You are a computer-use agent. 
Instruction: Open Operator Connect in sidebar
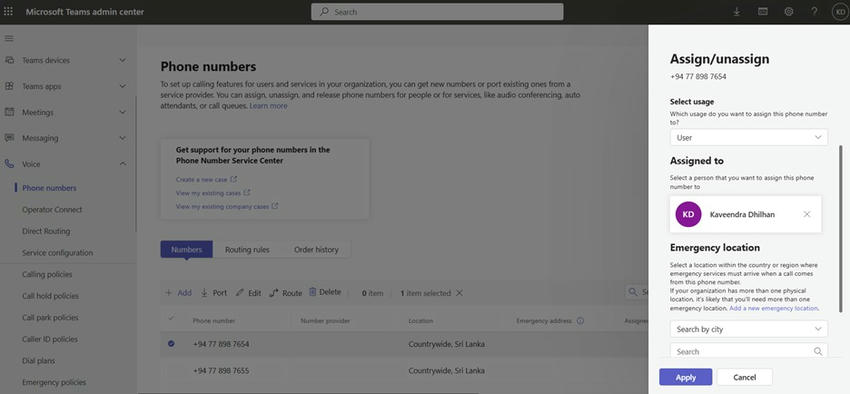52,210
